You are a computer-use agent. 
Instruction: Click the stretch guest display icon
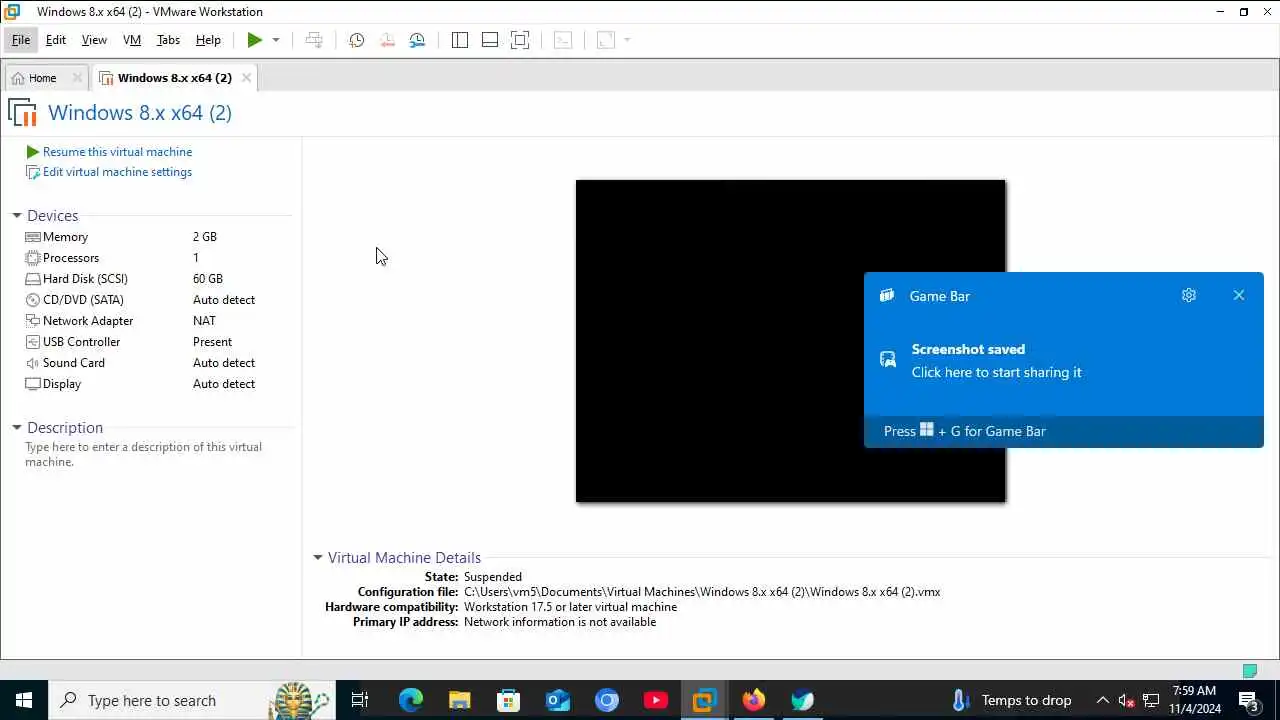605,40
